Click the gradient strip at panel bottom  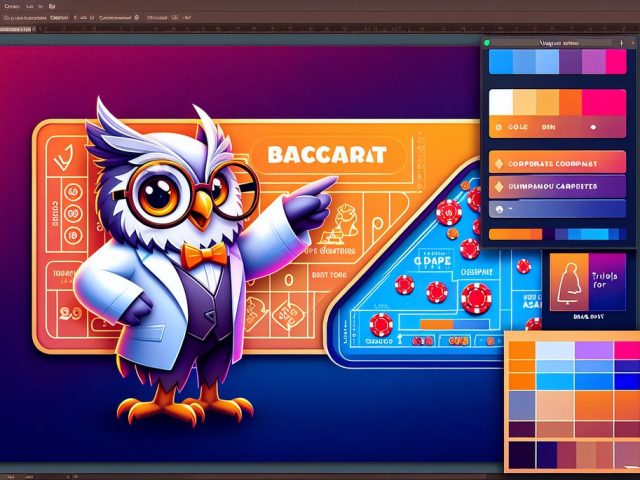(558, 234)
